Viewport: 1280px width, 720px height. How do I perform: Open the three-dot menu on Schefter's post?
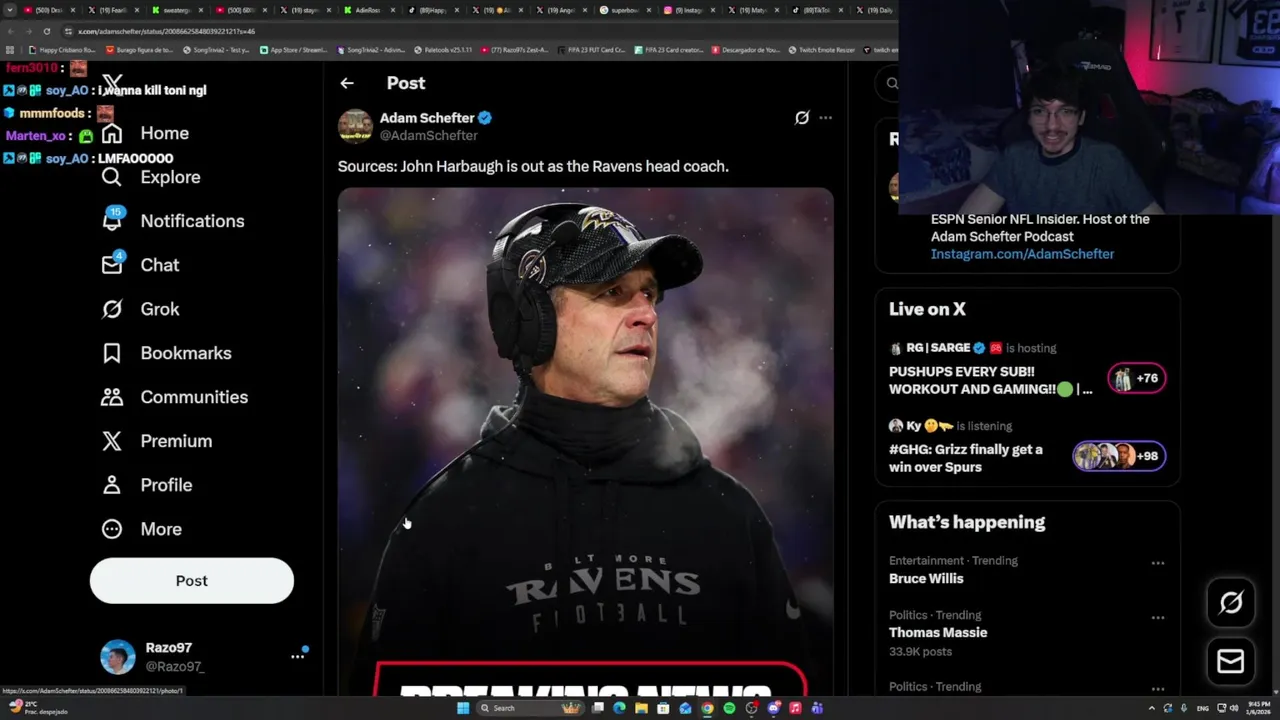(825, 118)
